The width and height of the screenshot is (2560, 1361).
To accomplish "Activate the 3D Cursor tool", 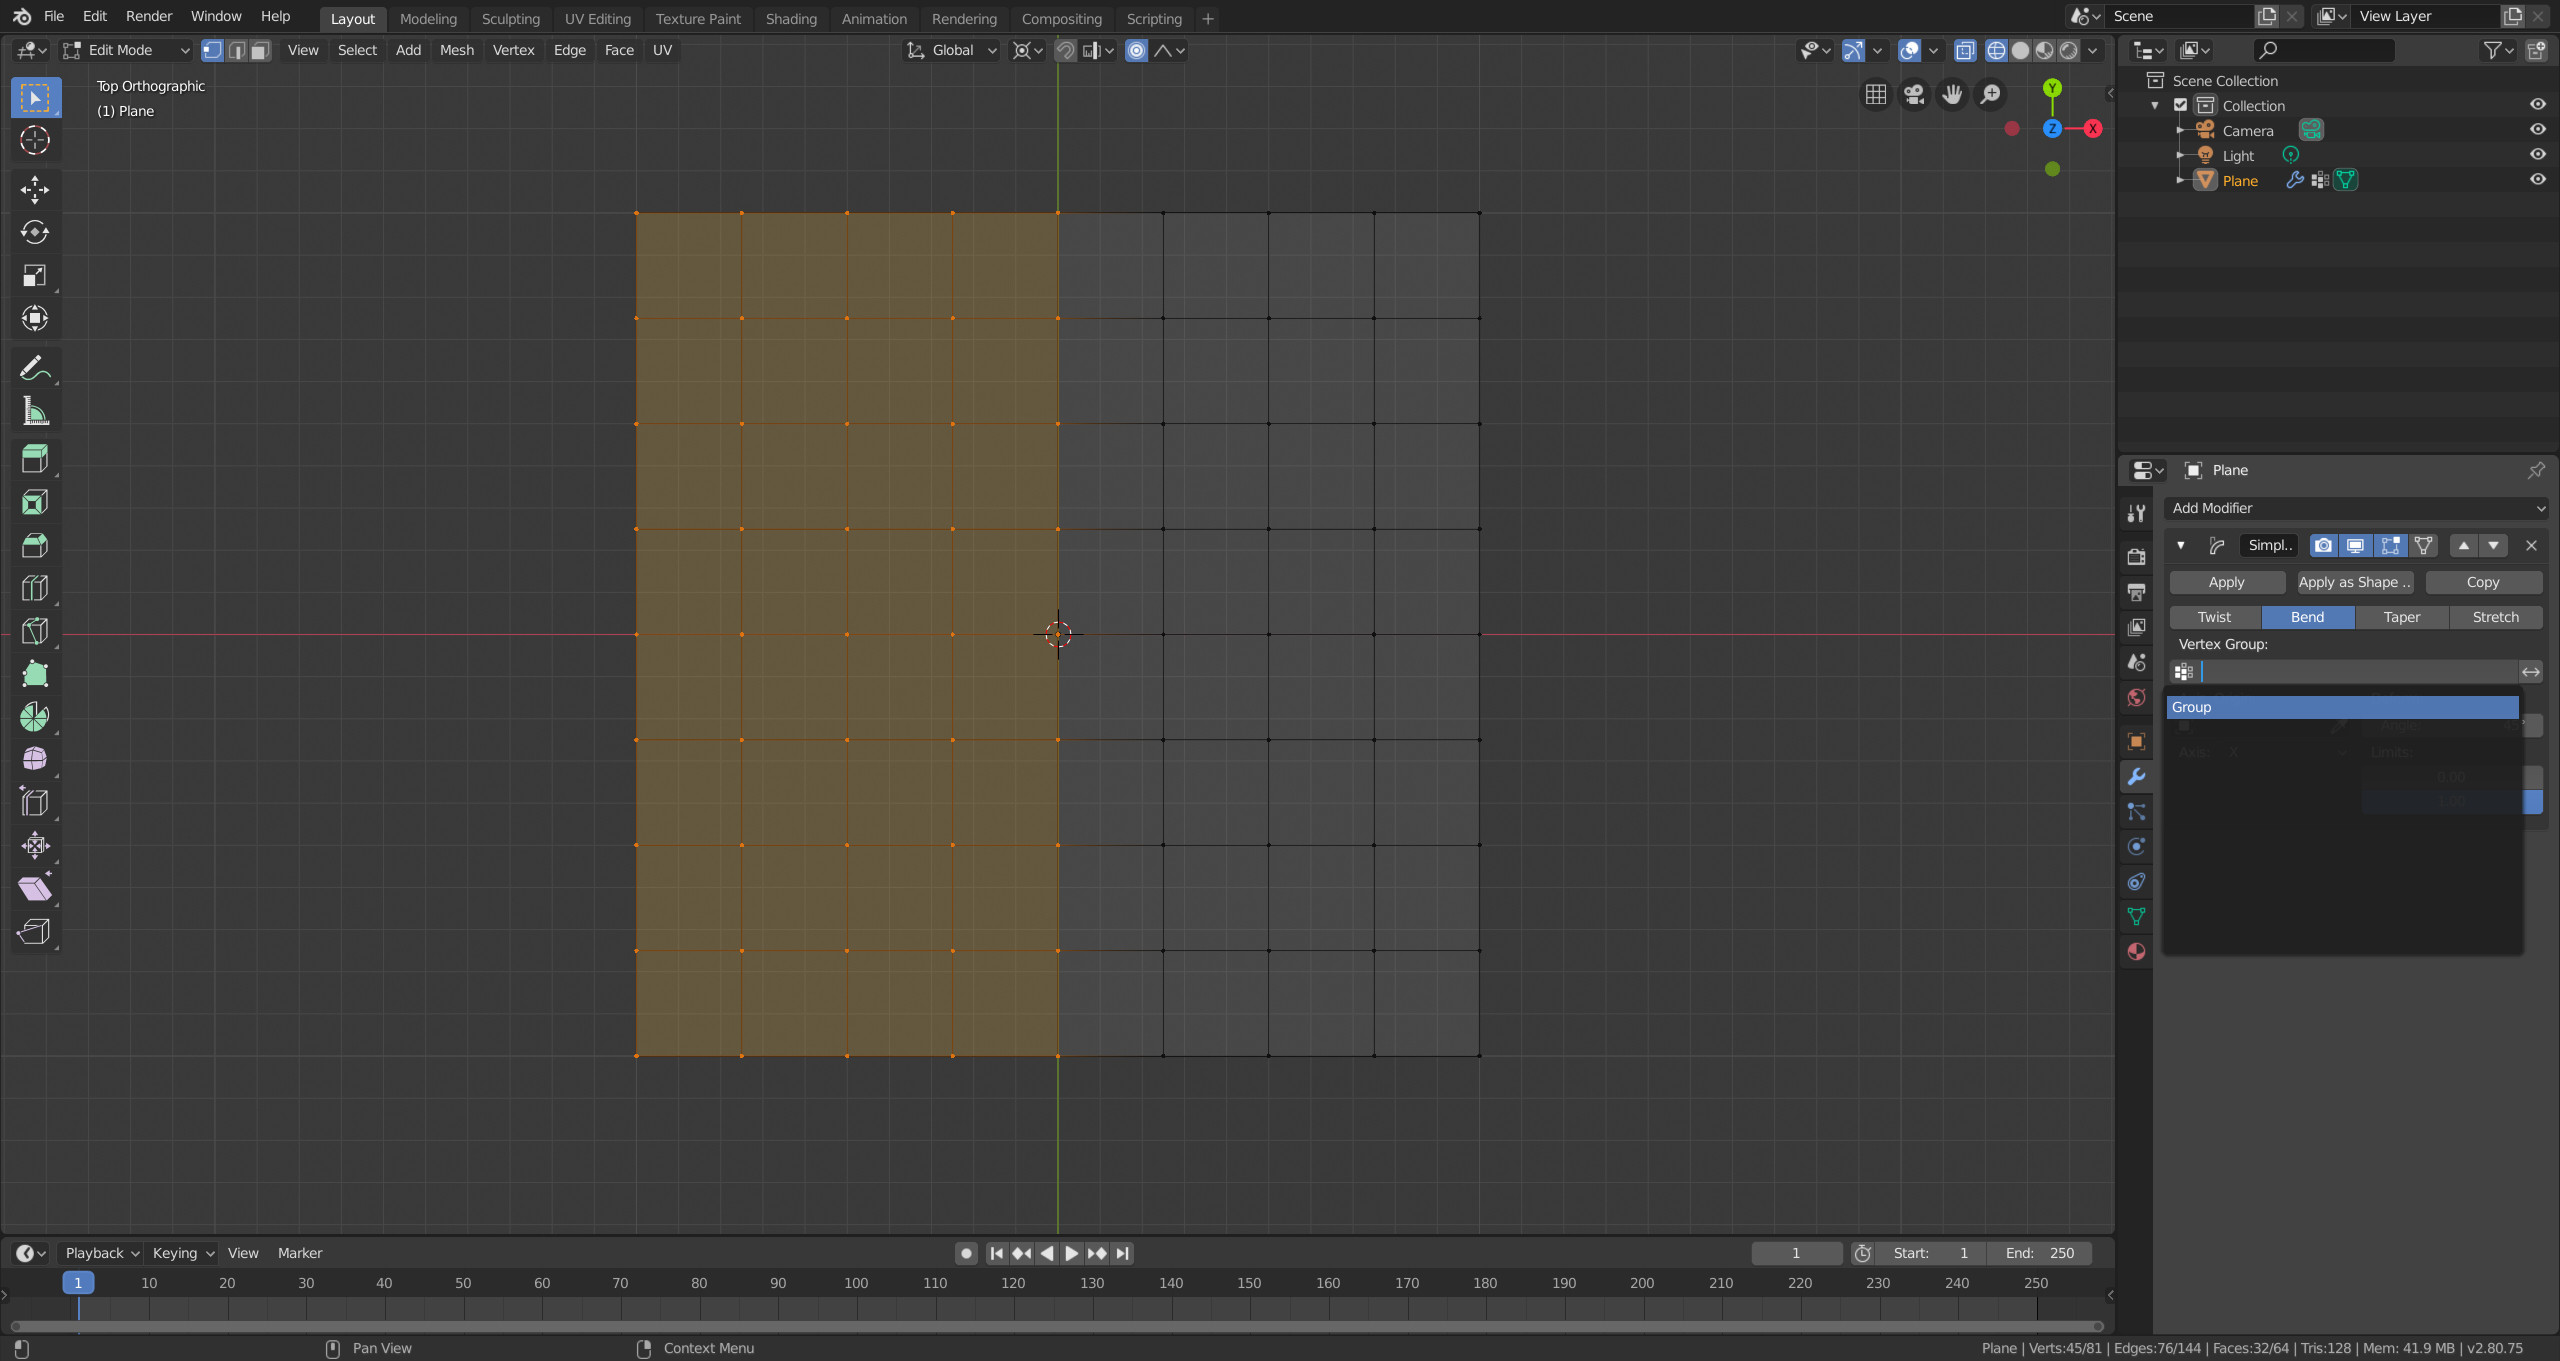I will [35, 140].
